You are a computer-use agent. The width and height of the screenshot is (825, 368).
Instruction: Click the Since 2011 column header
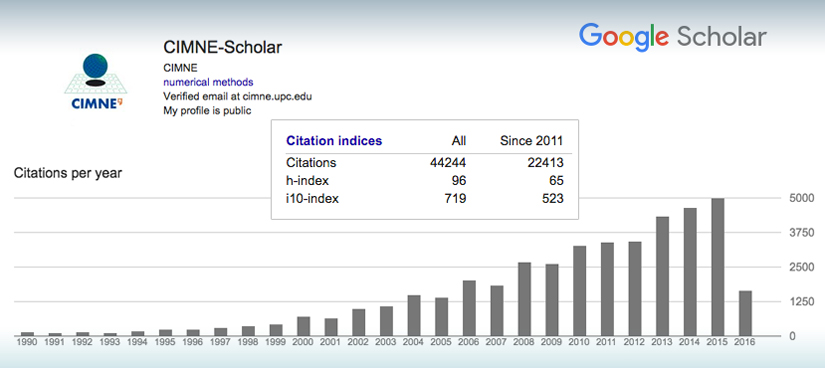(x=531, y=141)
